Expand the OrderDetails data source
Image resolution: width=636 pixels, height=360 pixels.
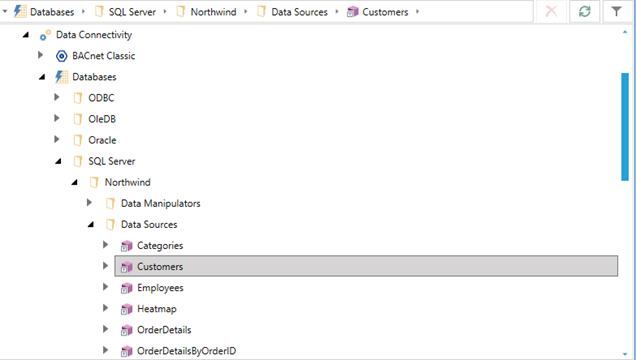[105, 329]
